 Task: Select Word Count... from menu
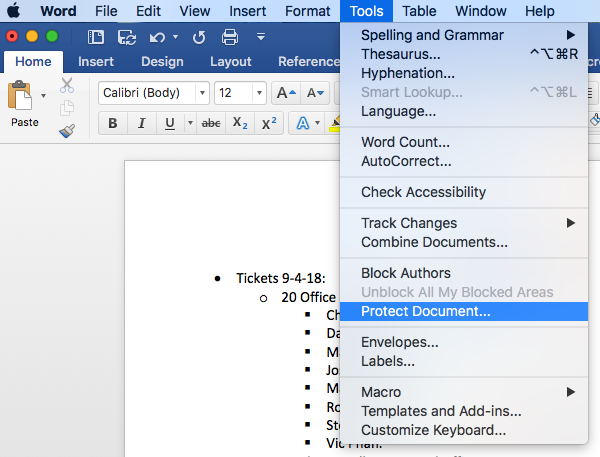(464, 142)
